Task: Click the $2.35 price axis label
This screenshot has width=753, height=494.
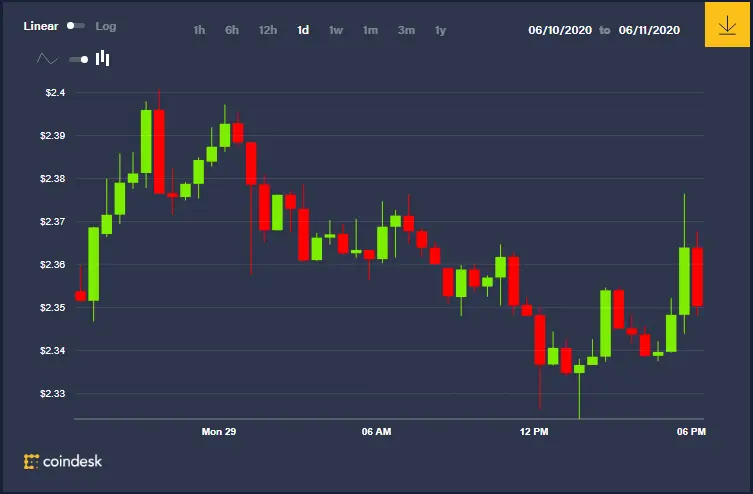Action: pyautogui.click(x=53, y=307)
